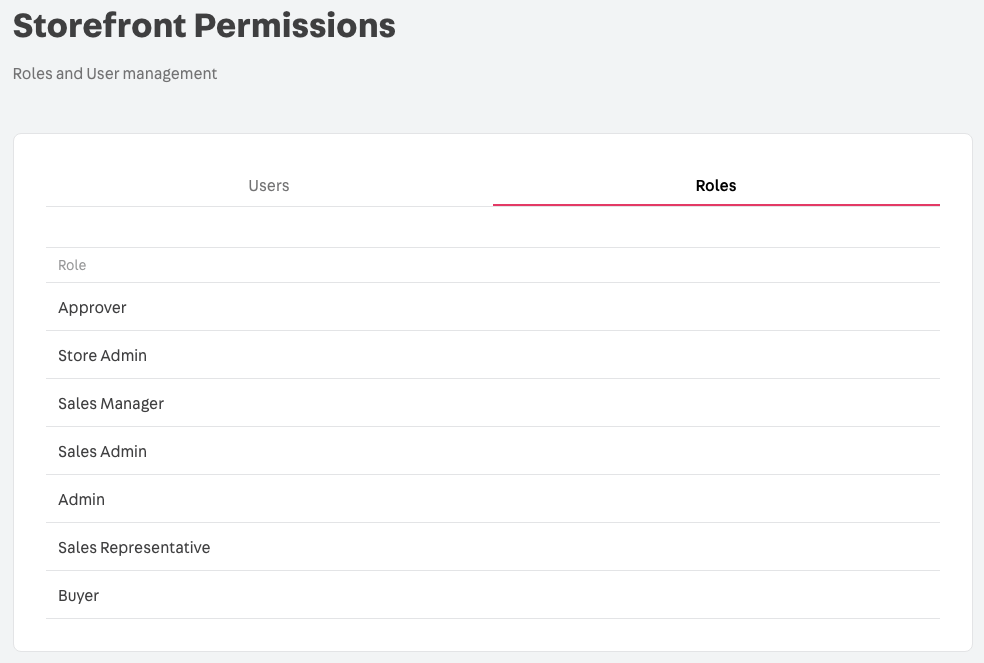Click the empty row above the Role header
The image size is (984, 663).
coord(490,228)
